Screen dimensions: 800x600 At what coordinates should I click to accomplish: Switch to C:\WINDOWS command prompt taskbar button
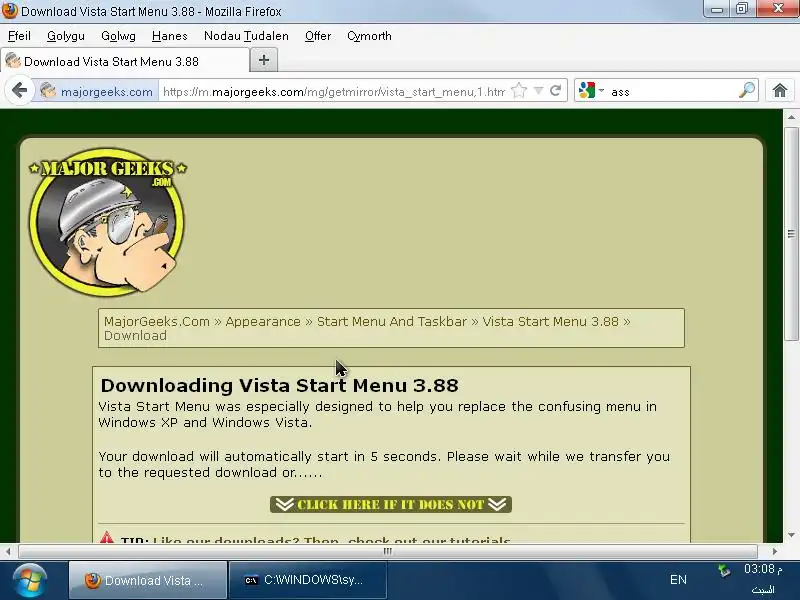(308, 580)
